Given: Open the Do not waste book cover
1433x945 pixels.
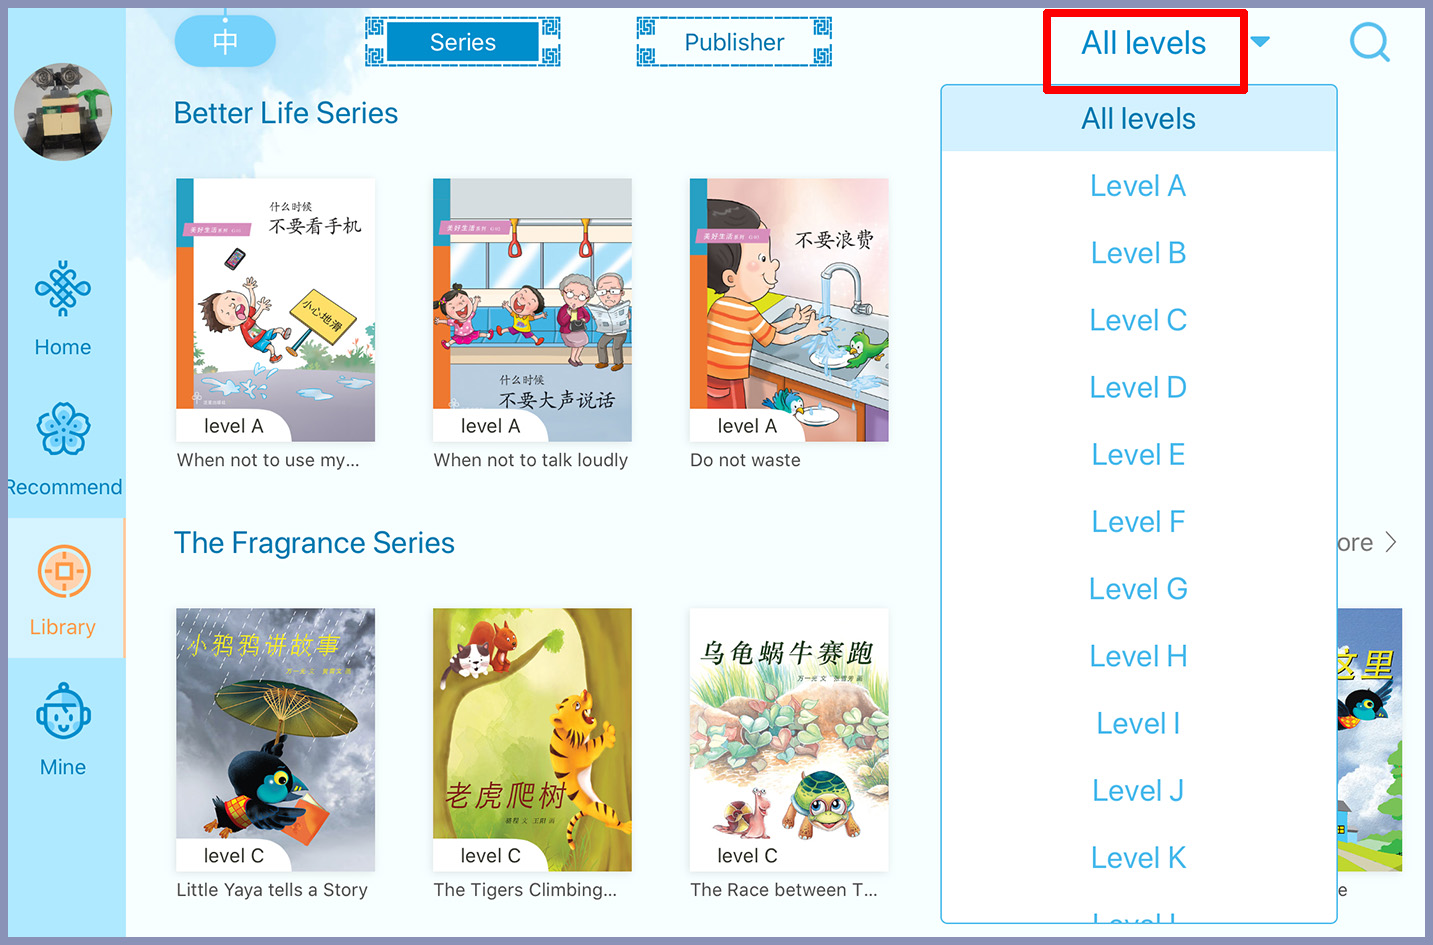Looking at the screenshot, I should tap(789, 310).
